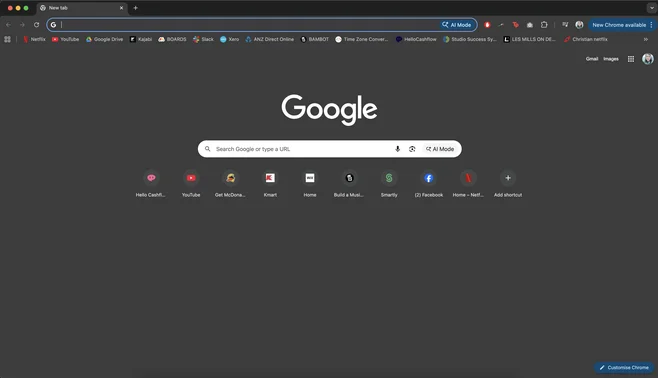Open a new tab with the plus button
The height and width of the screenshot is (378, 658).
click(x=135, y=8)
